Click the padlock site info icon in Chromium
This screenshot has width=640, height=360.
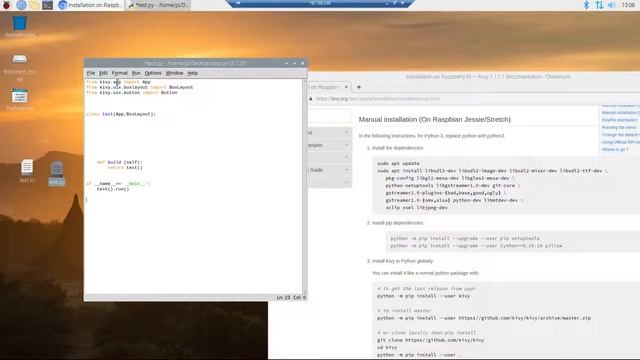point(311,99)
